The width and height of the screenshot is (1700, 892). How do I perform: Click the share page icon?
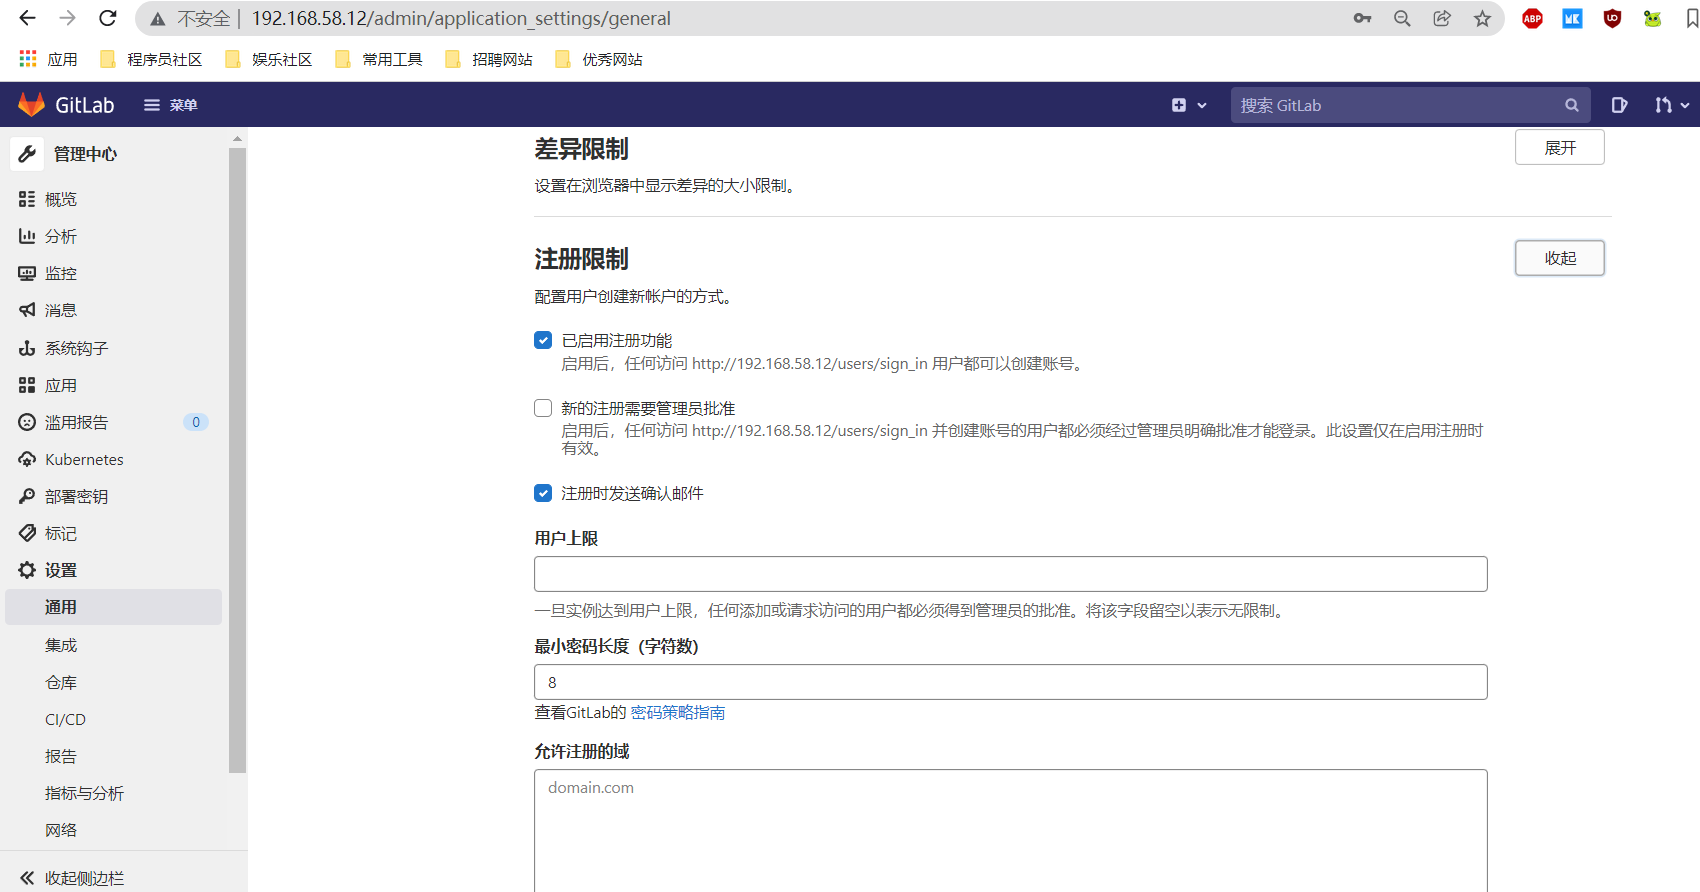point(1442,18)
